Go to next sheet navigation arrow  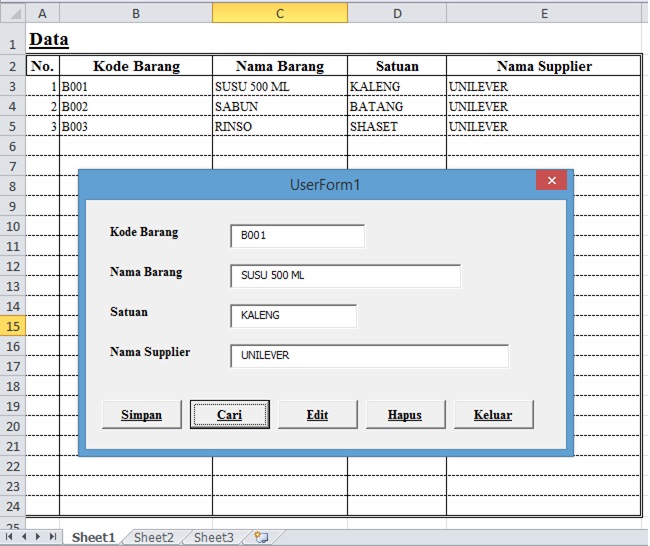pos(38,537)
